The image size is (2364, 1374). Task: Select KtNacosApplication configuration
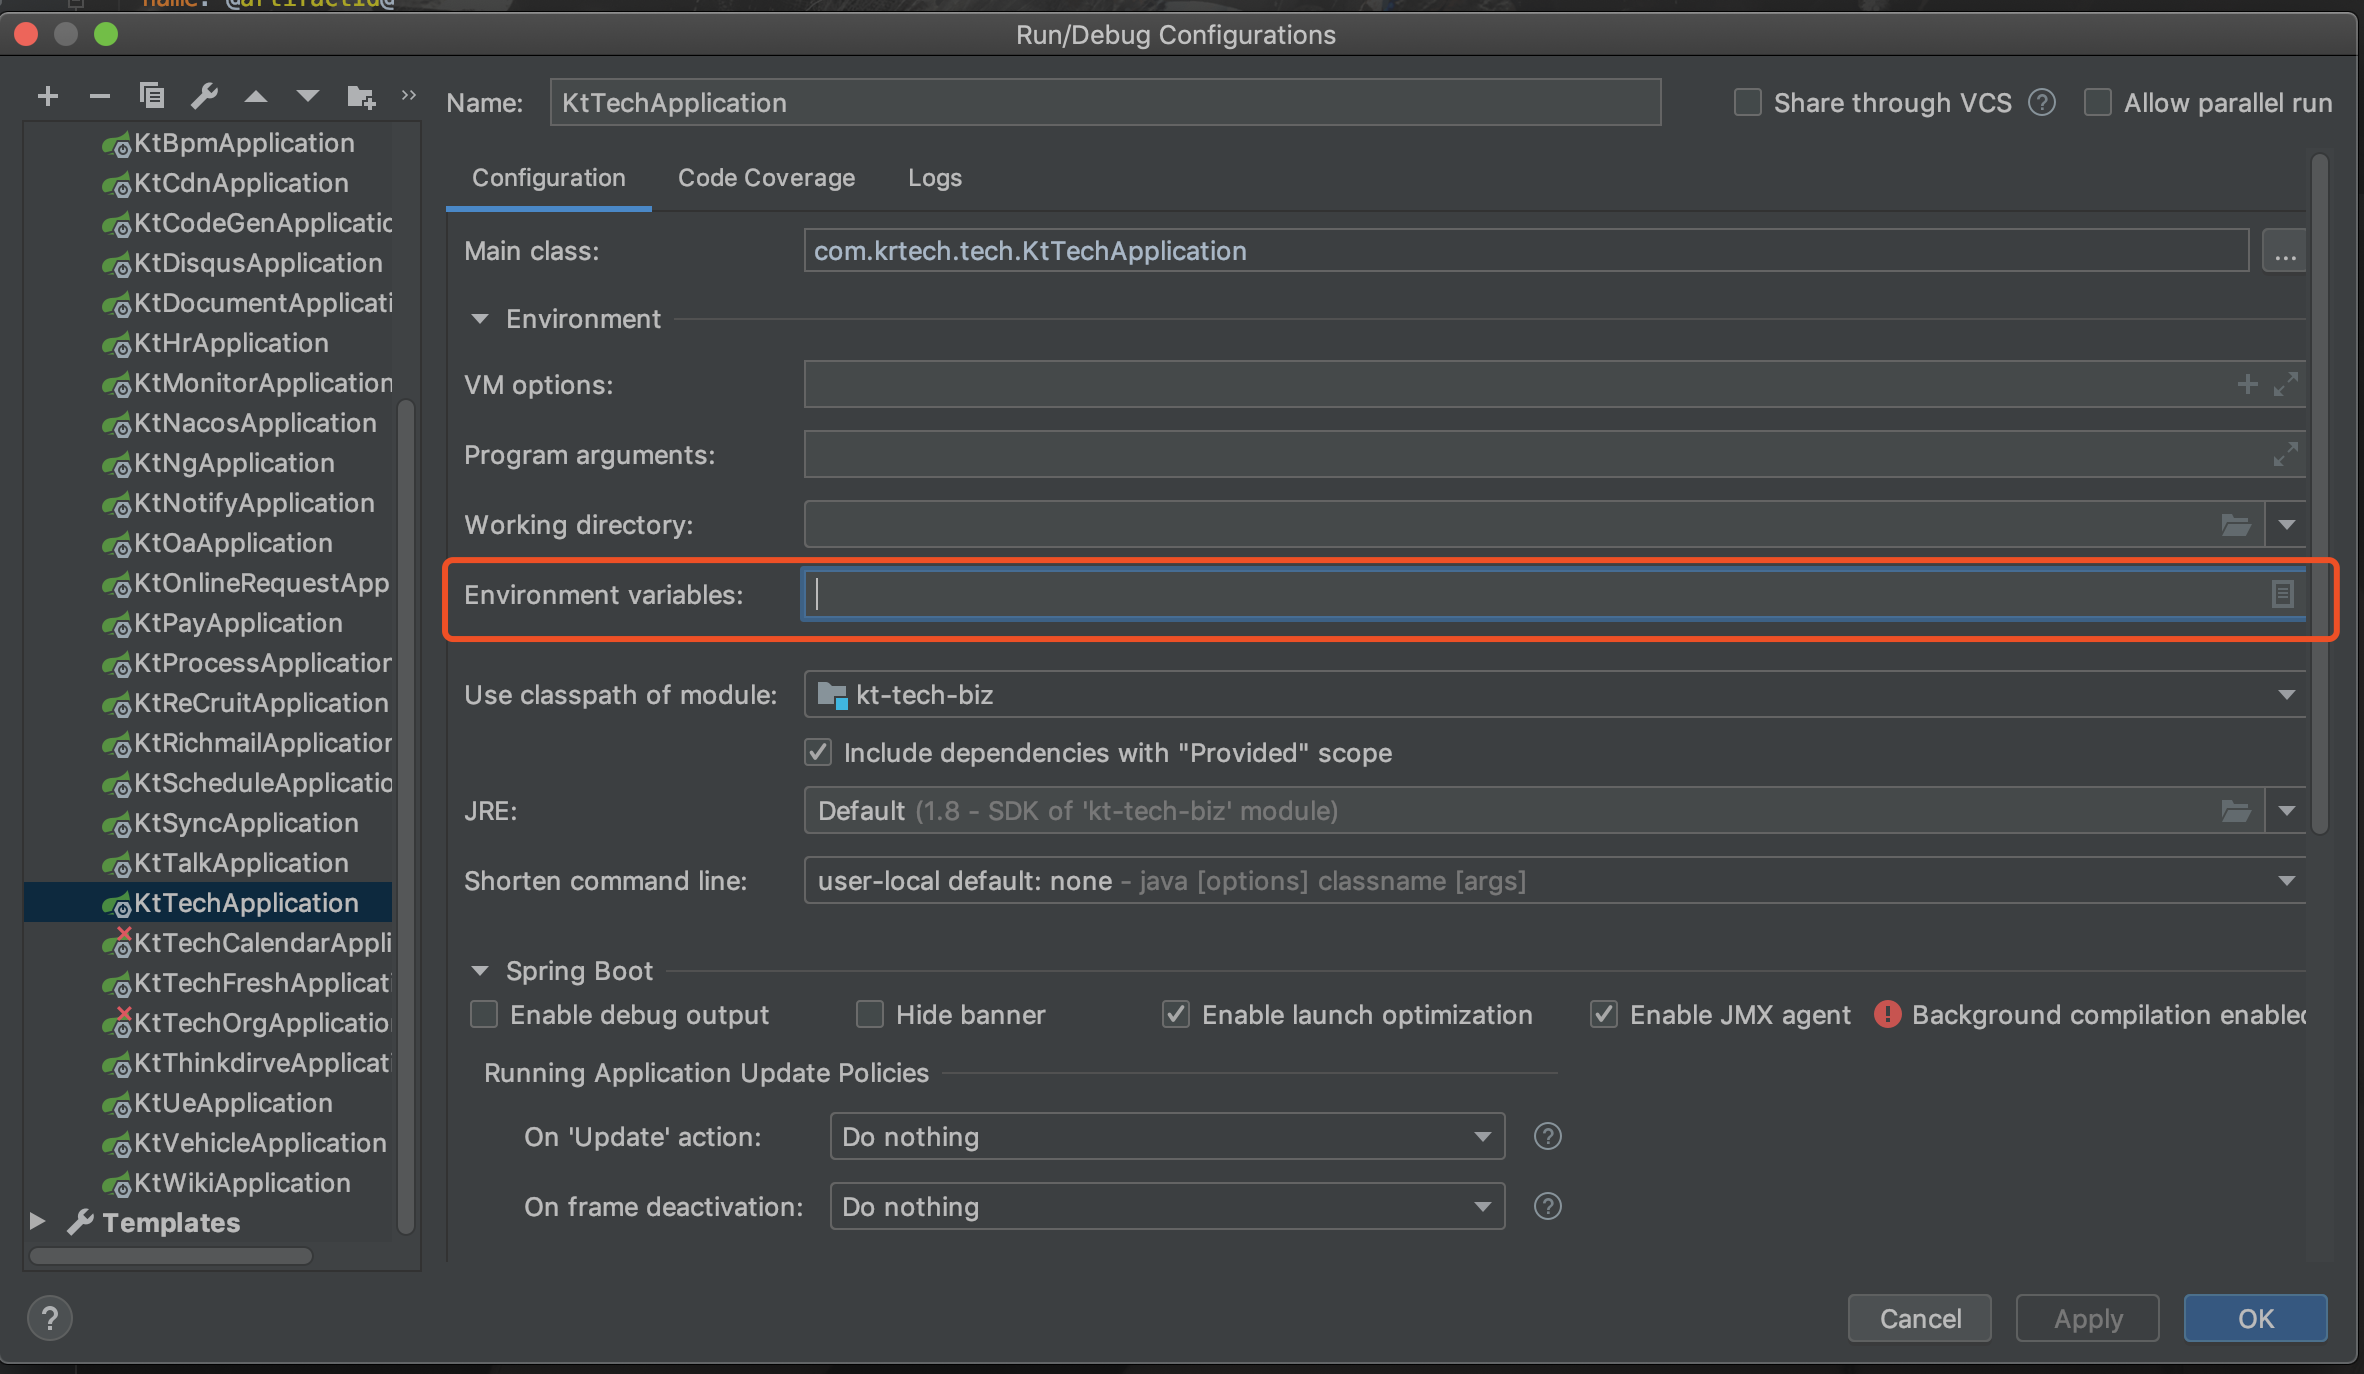click(x=208, y=423)
